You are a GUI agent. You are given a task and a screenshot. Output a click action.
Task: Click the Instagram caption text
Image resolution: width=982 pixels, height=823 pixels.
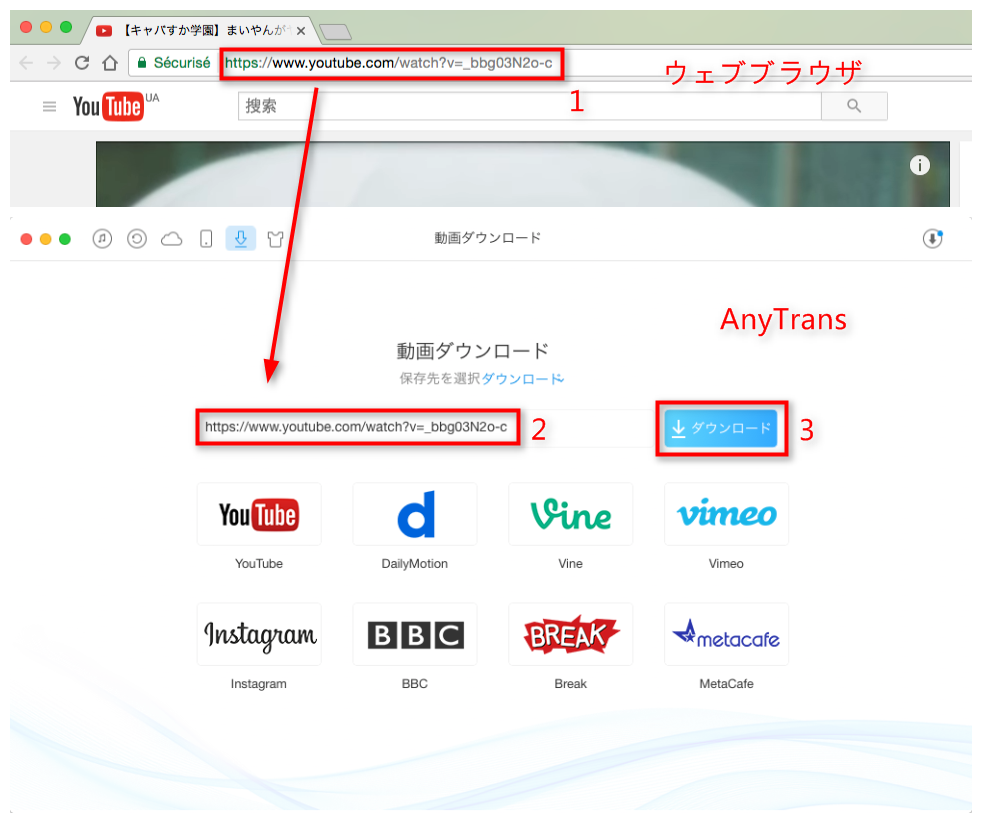click(x=259, y=684)
